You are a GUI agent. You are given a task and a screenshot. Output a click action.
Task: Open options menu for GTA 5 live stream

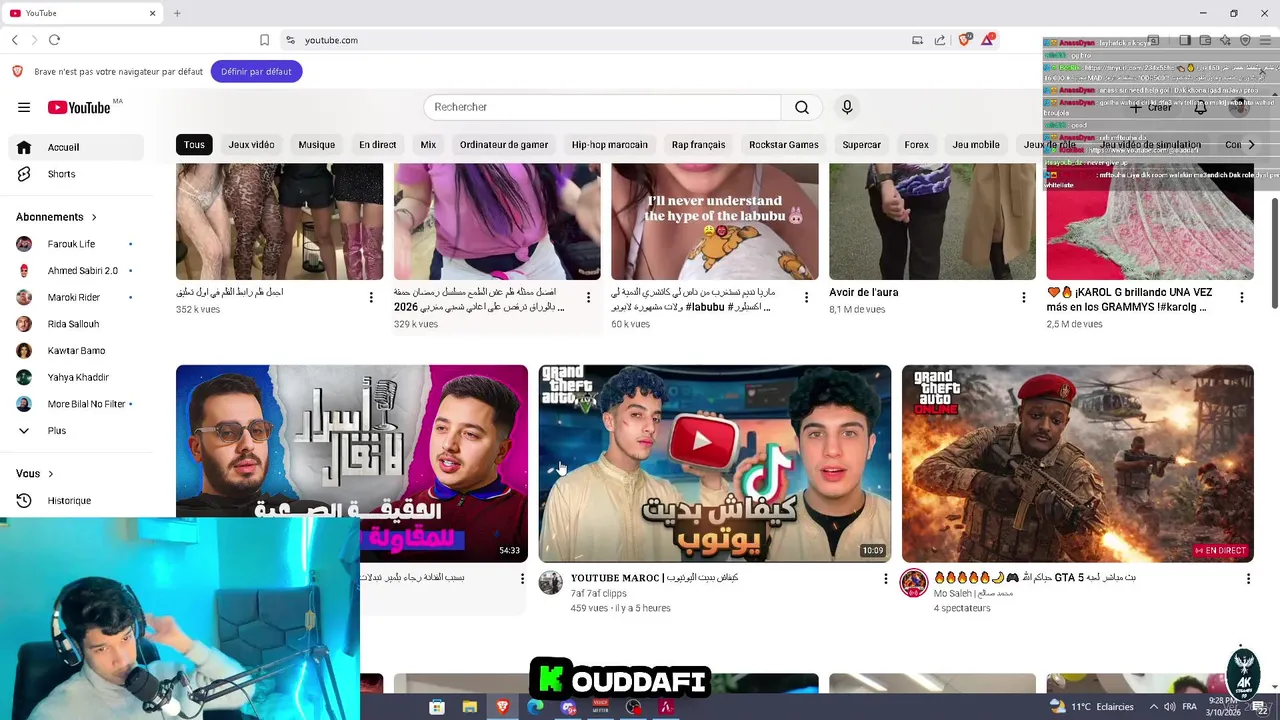[x=1248, y=578]
